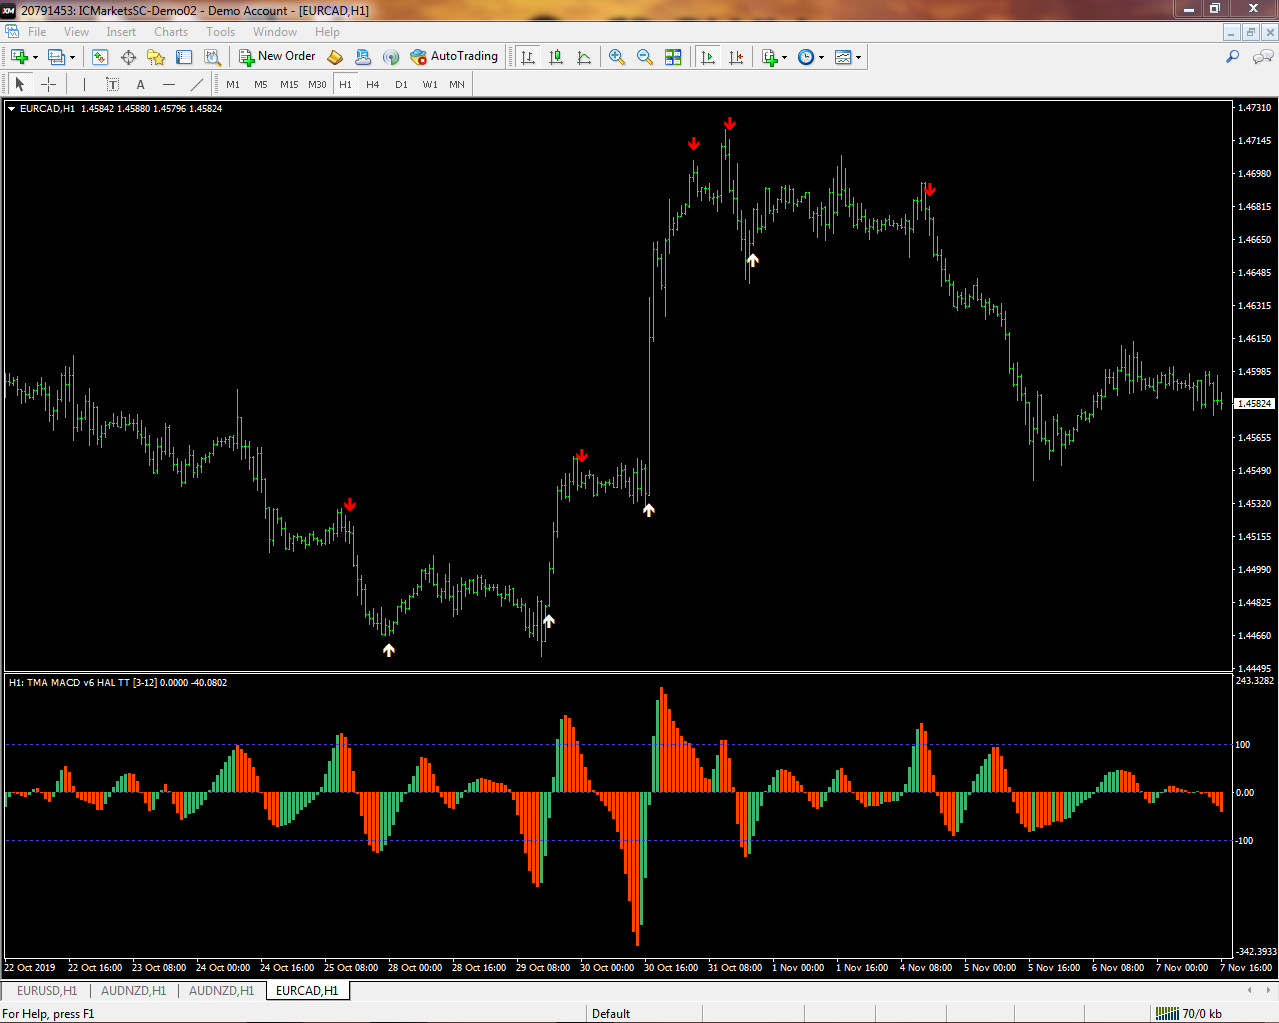The image size is (1279, 1023).
Task: Switch chart to Candlesticks mode
Action: pos(556,57)
